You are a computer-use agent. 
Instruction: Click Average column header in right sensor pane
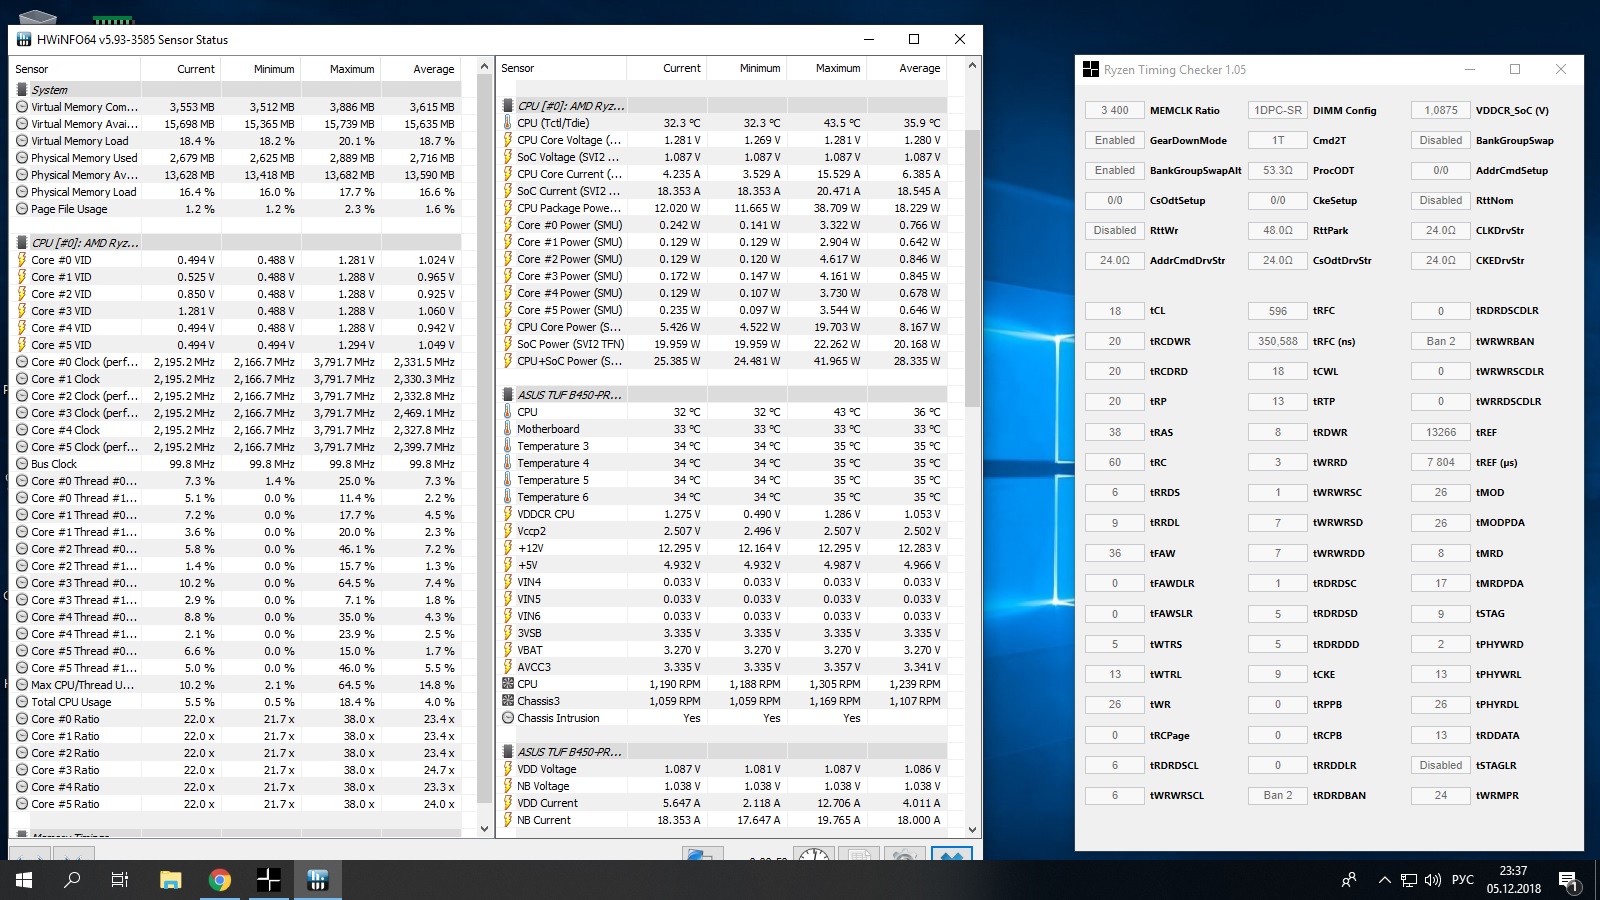pos(906,68)
